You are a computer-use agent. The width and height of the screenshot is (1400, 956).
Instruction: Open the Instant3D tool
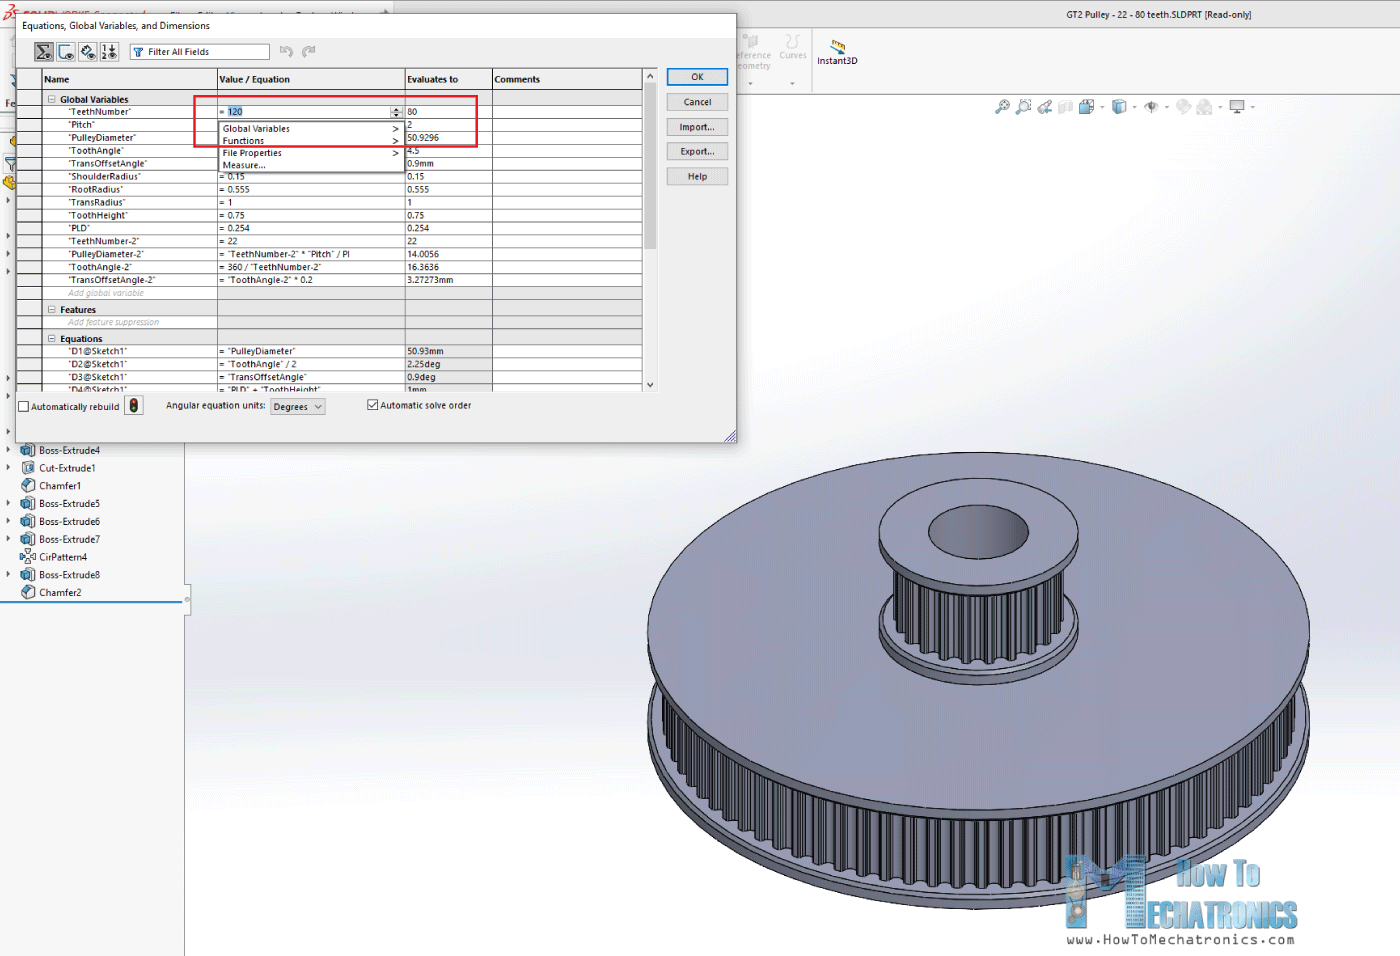[x=836, y=47]
